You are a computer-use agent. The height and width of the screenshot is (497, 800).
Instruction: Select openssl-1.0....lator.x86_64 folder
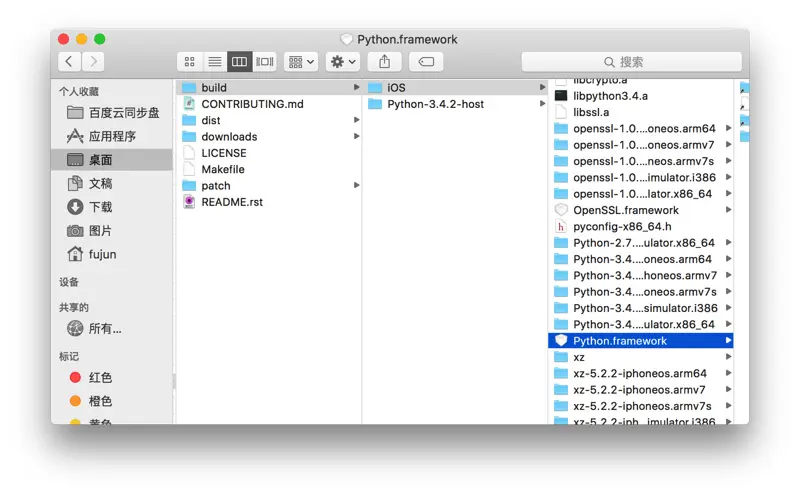pos(641,194)
